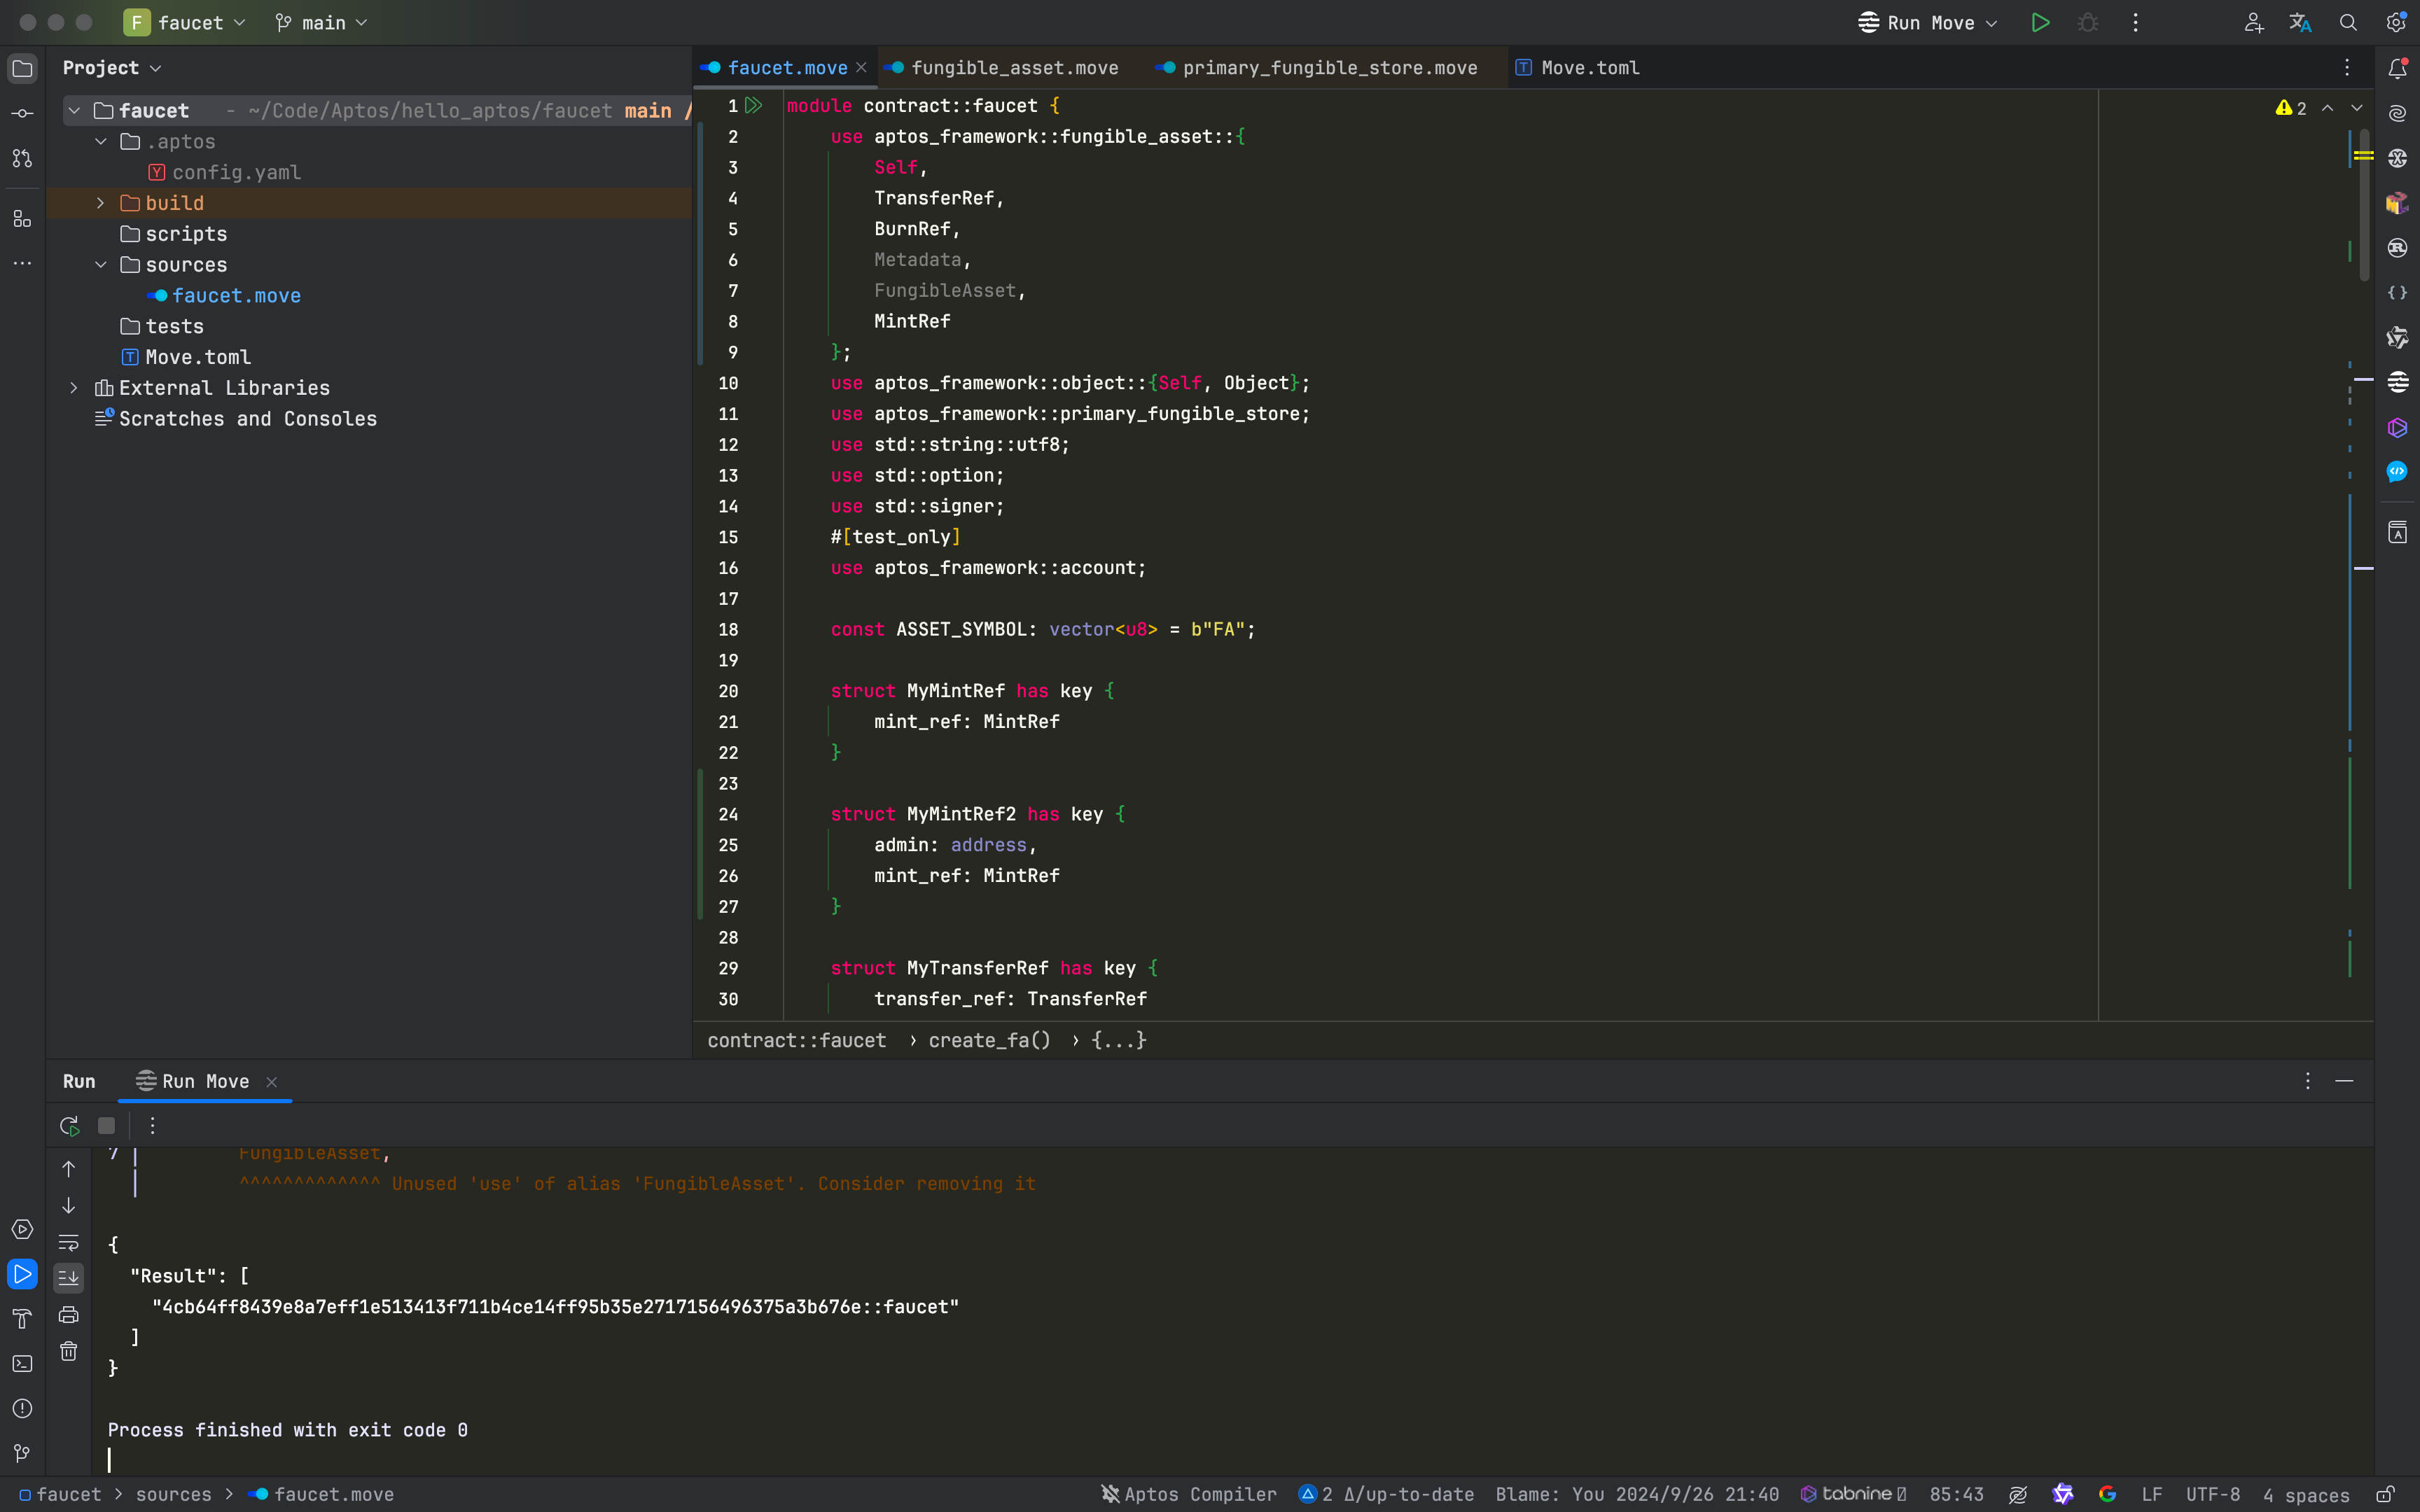Open the Notifications bell
The image size is (2420, 1512).
tap(2397, 68)
